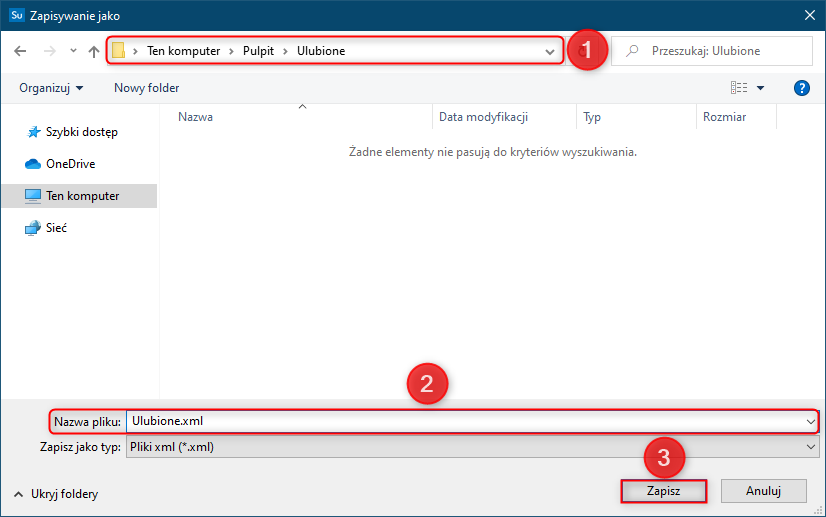Click the chevron between Ten komputer and Pulpit
This screenshot has height=517, width=826.
pyautogui.click(x=231, y=51)
